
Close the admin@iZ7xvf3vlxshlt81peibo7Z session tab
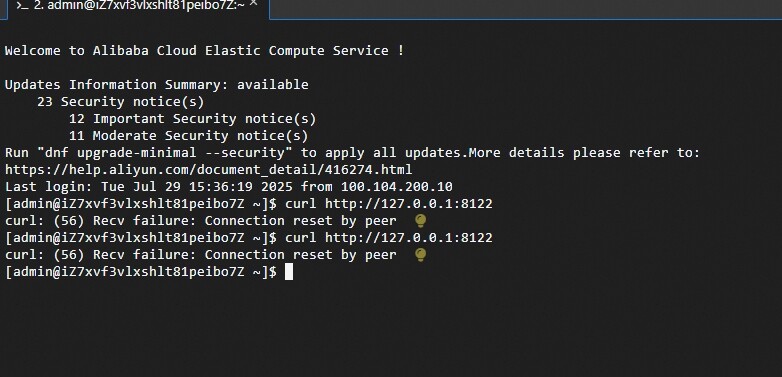[253, 3]
